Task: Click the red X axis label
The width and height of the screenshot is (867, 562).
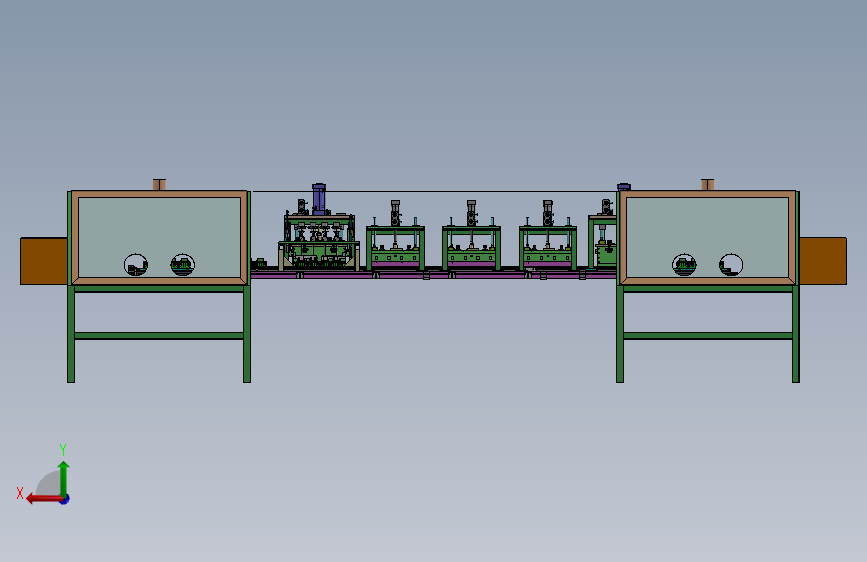Action: (x=20, y=493)
